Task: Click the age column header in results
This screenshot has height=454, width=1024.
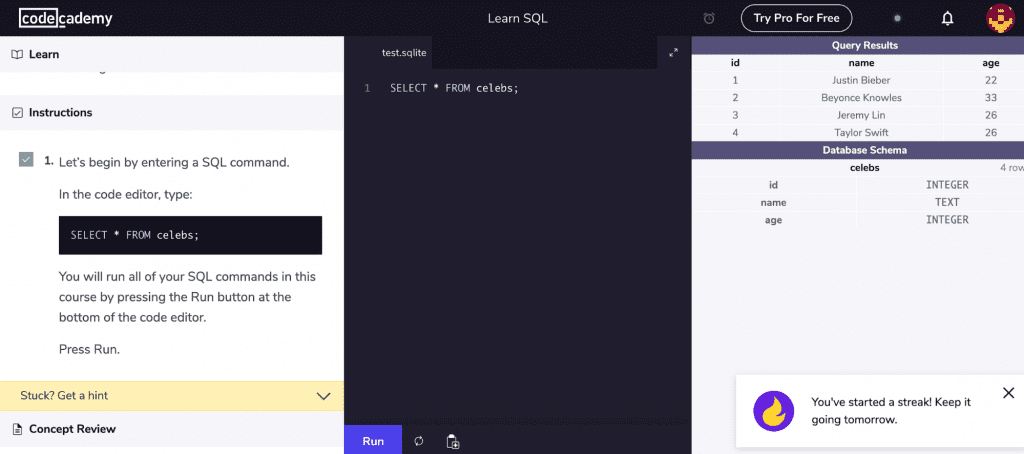Action: click(990, 63)
